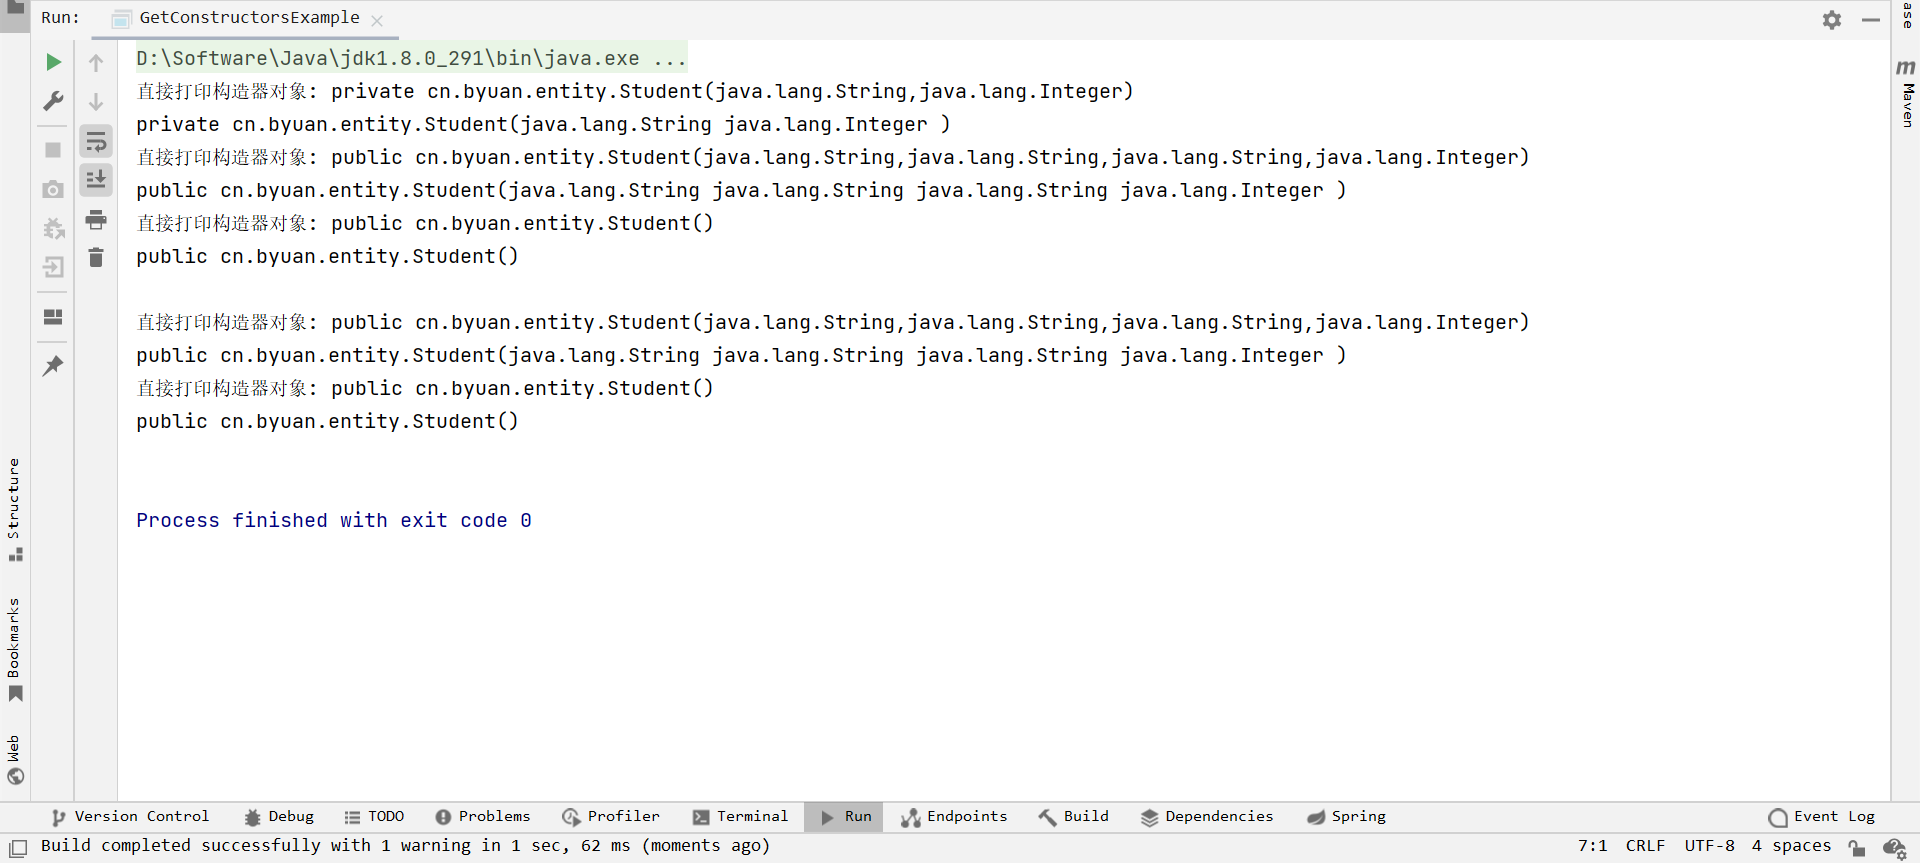Viewport: 1920px width, 863px height.
Task: Change the 4 spaces indent setting
Action: (x=1791, y=846)
